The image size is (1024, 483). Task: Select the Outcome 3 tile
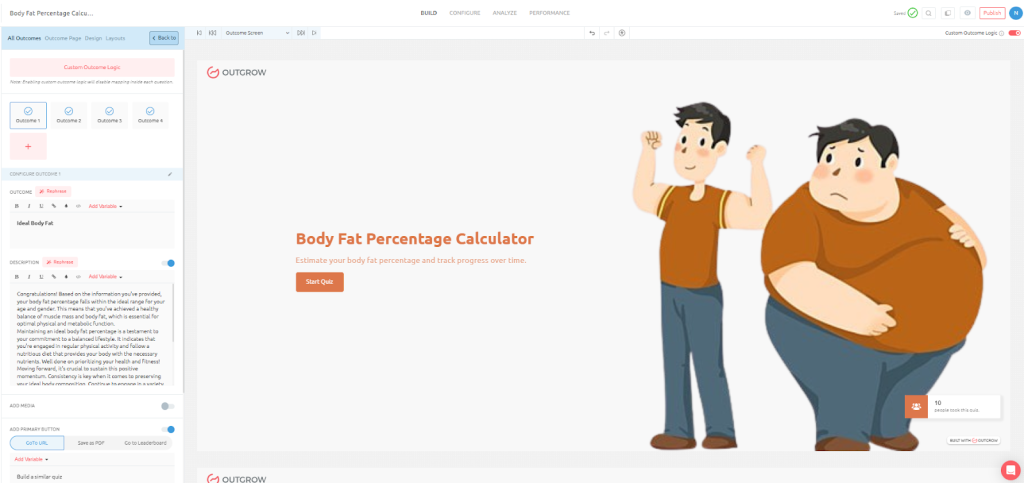tap(109, 115)
